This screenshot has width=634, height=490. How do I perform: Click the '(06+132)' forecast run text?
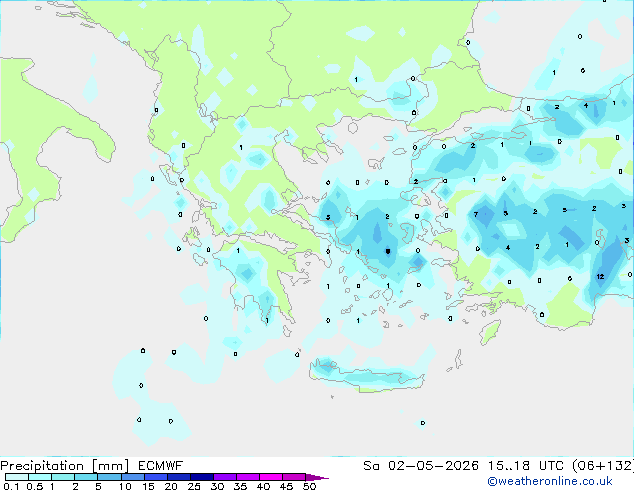pyautogui.click(x=603, y=466)
